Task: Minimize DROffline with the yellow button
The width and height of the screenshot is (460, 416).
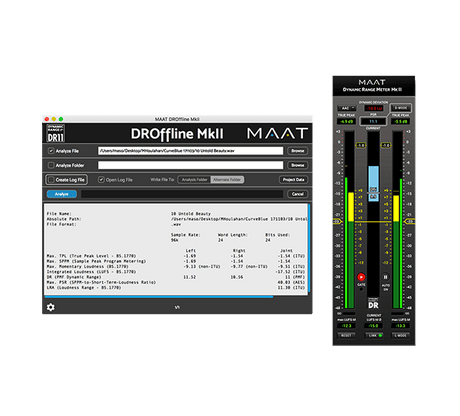Action: coord(54,119)
